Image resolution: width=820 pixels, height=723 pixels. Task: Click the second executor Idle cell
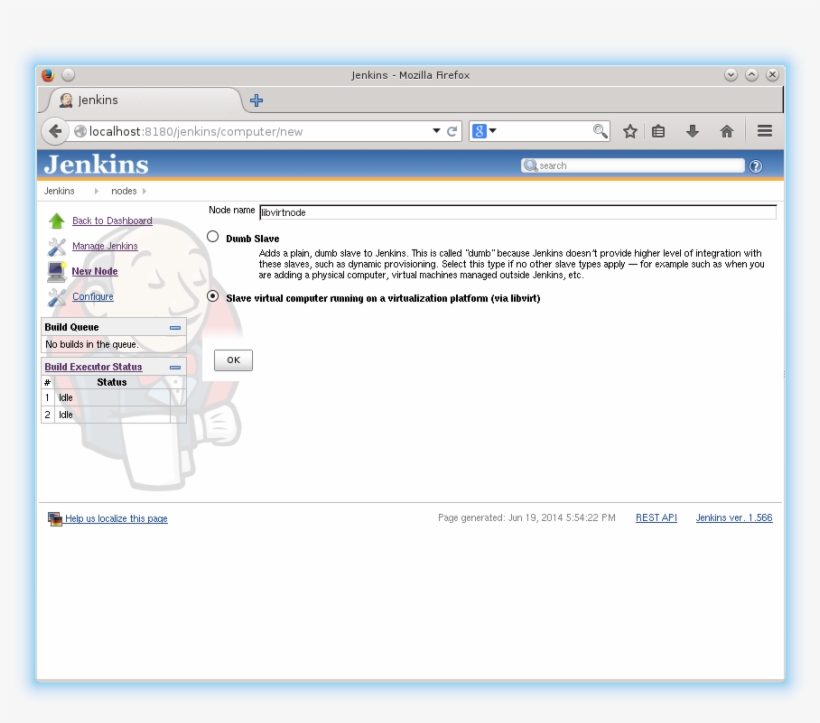click(112, 415)
